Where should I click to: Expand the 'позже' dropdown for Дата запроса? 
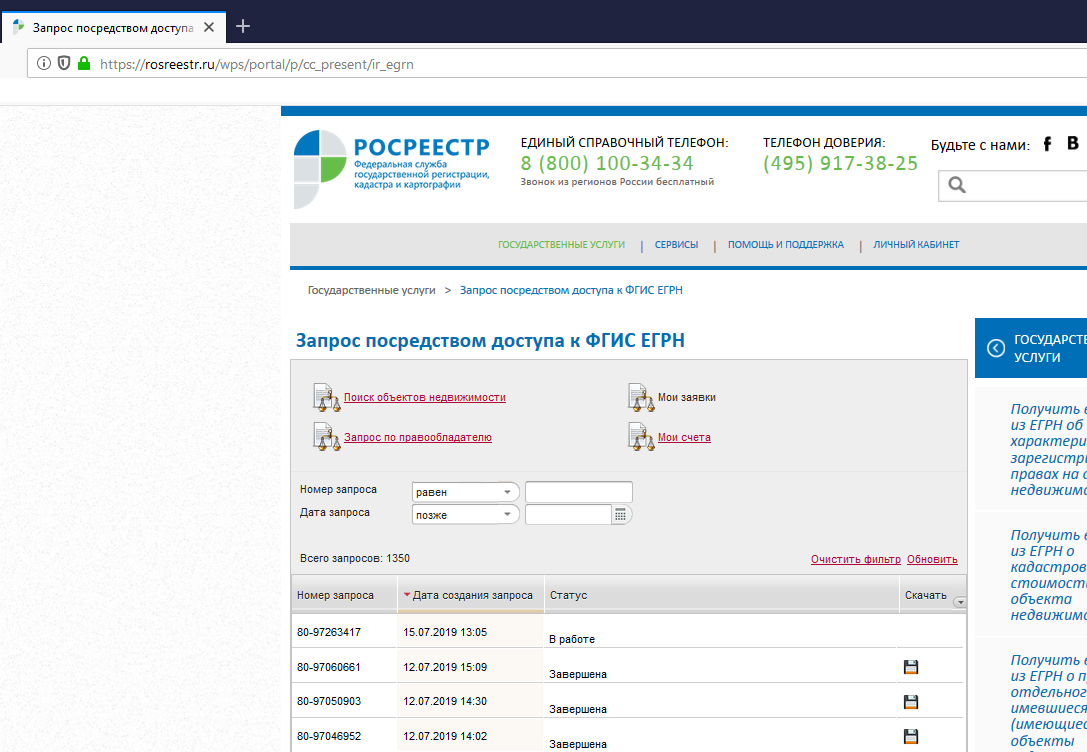[508, 515]
